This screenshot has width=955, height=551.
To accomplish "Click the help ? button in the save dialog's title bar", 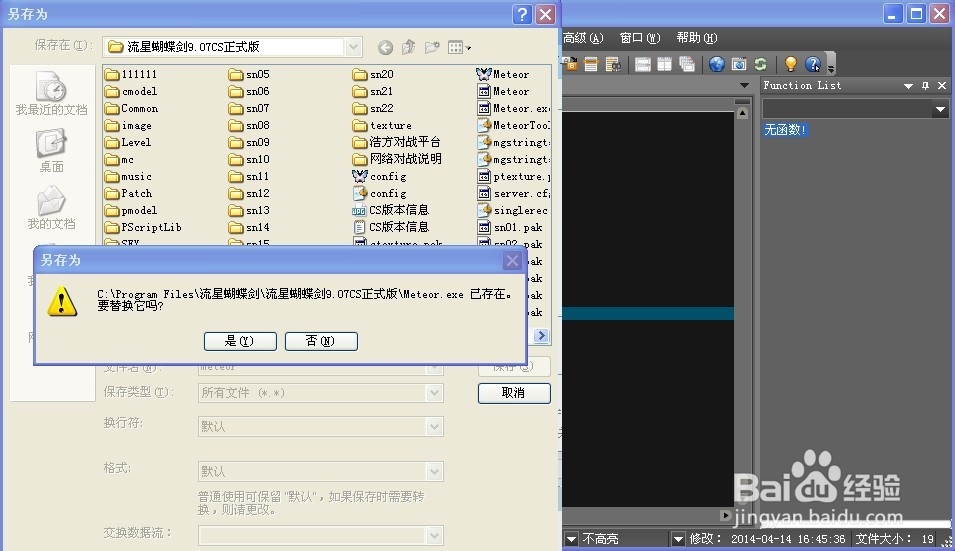I will coord(522,14).
